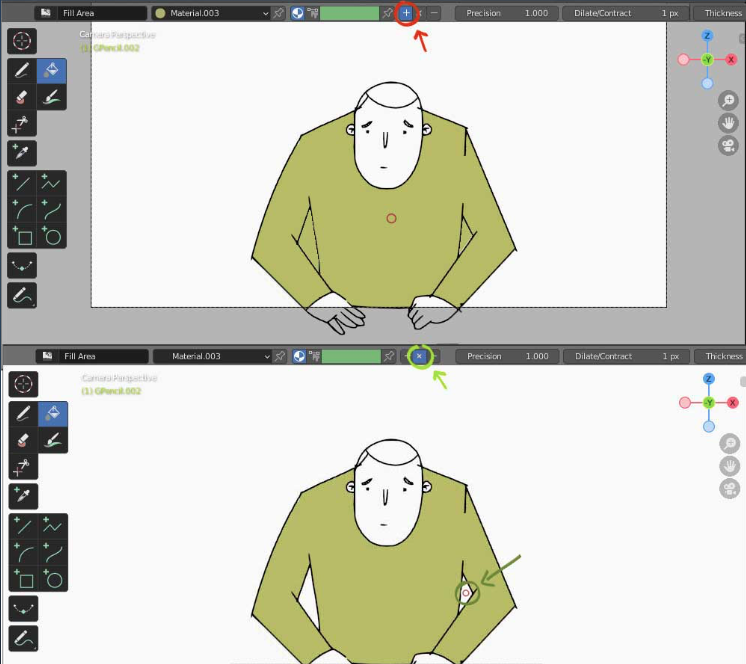Toggle camera view icon in top viewport
Screen dimensions: 746x664
[728, 146]
